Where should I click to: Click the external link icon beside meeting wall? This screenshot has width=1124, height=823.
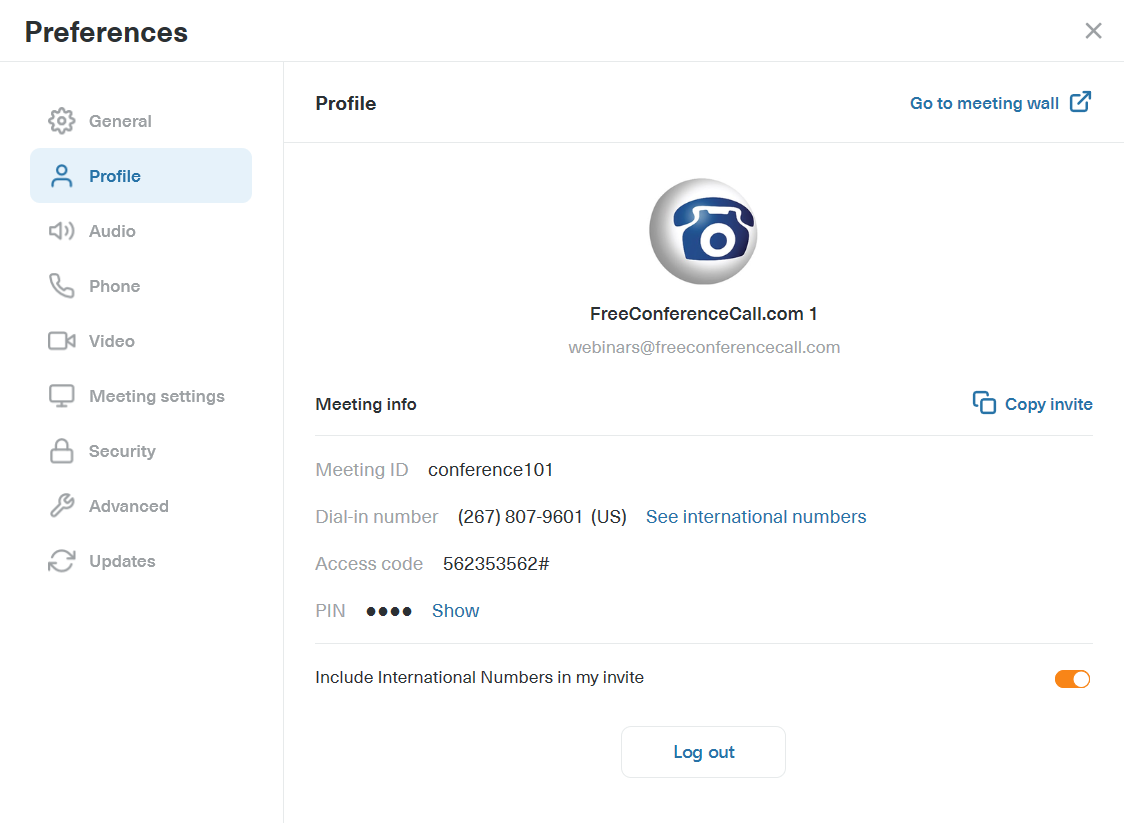pos(1080,102)
